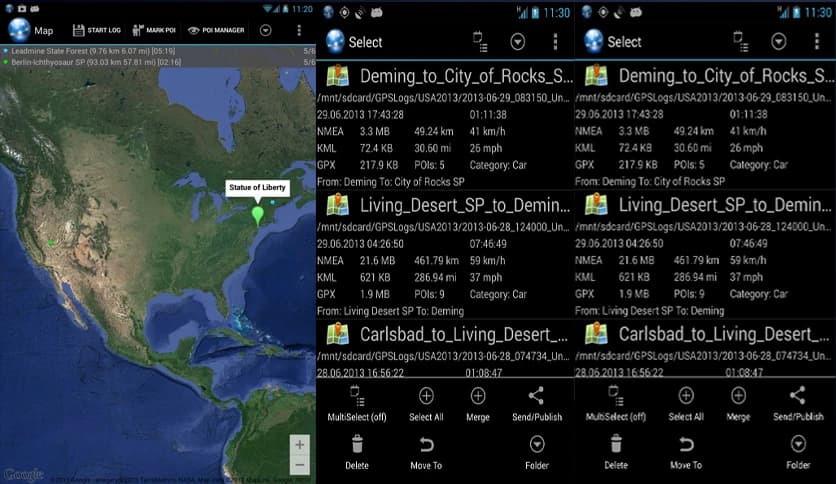Open Carlsbad_to_Living_Desert log in middle screen
836x484 pixels.
click(x=445, y=349)
